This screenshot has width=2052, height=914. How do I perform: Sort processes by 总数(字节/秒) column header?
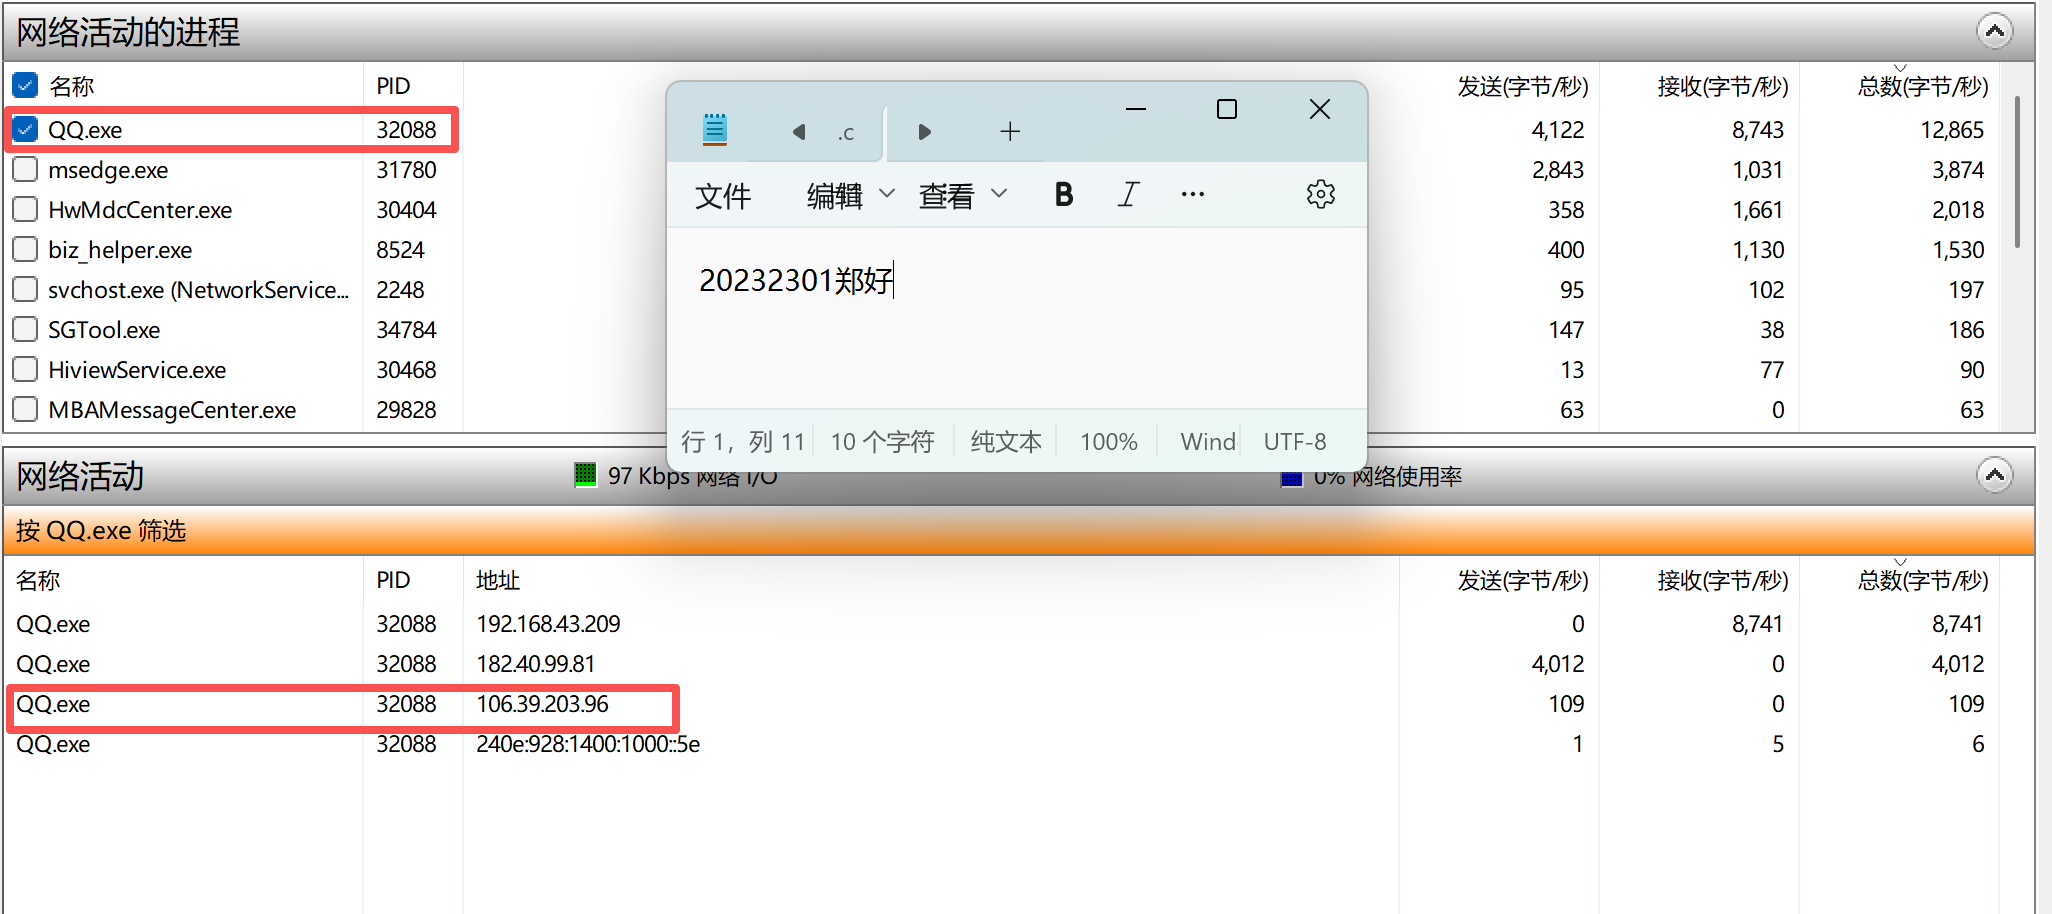(x=1922, y=86)
